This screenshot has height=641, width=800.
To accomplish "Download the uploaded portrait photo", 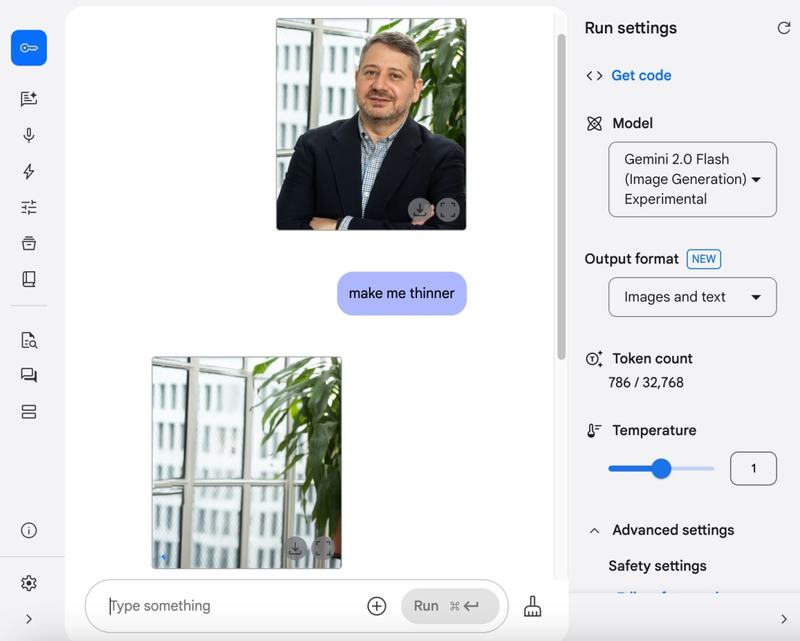I will [420, 209].
